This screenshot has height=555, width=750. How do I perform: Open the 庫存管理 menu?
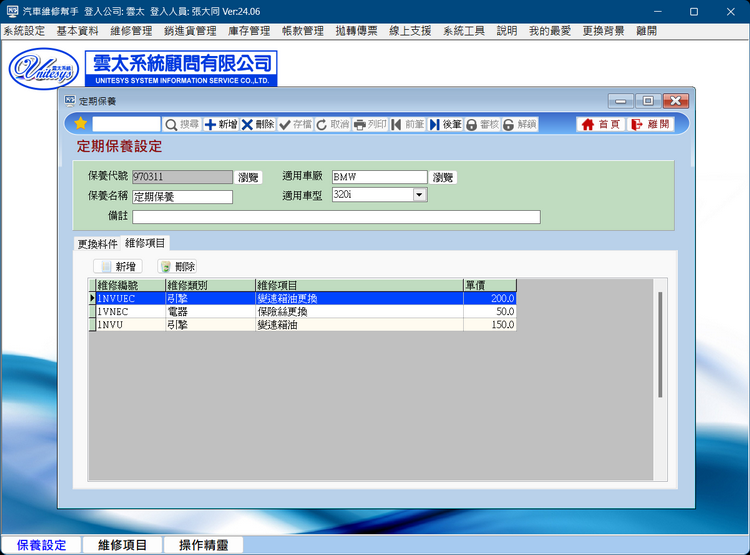[249, 31]
